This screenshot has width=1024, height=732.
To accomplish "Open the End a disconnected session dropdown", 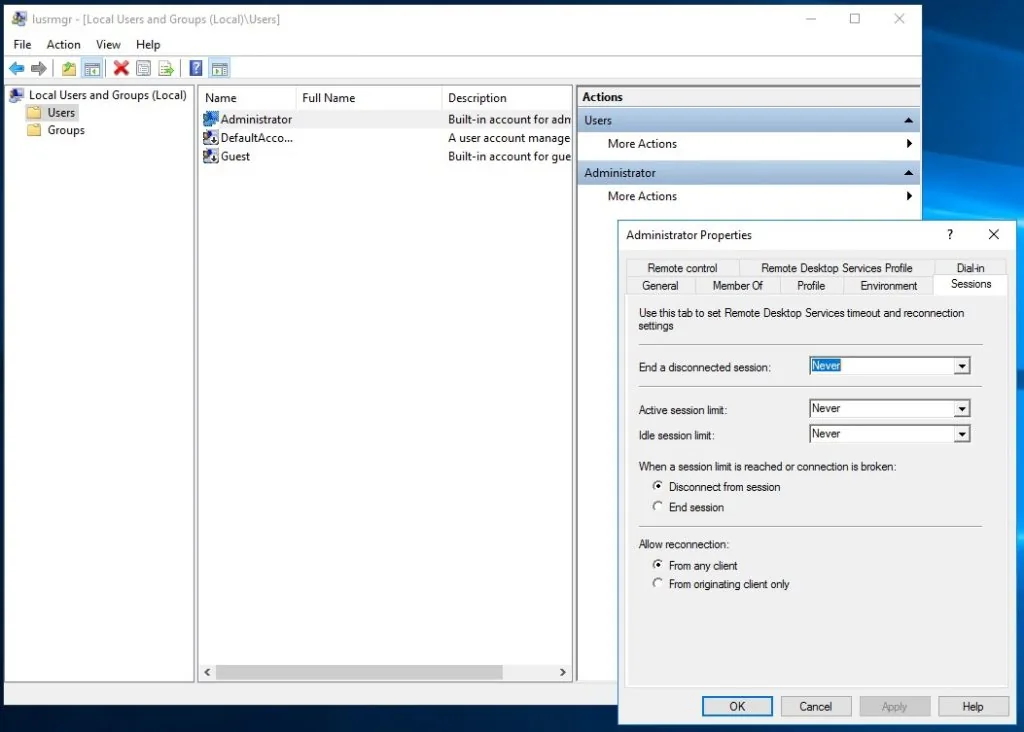I will (961, 366).
